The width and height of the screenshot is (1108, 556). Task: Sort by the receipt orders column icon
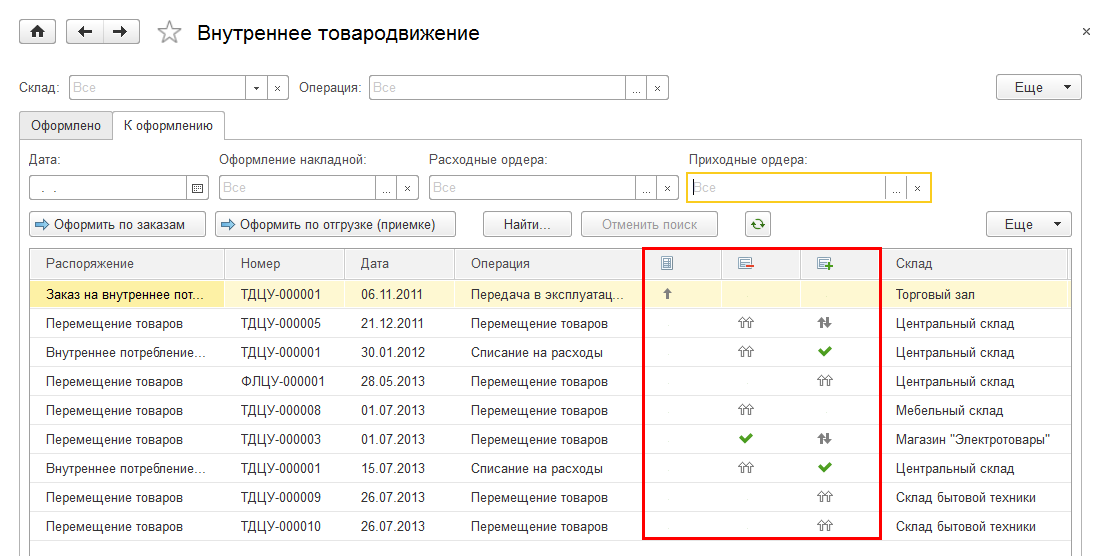pyautogui.click(x=825, y=264)
